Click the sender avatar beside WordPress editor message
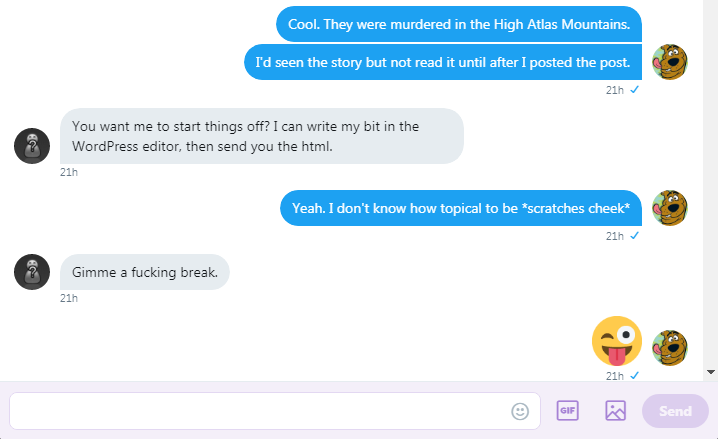The height and width of the screenshot is (439, 718). point(32,145)
